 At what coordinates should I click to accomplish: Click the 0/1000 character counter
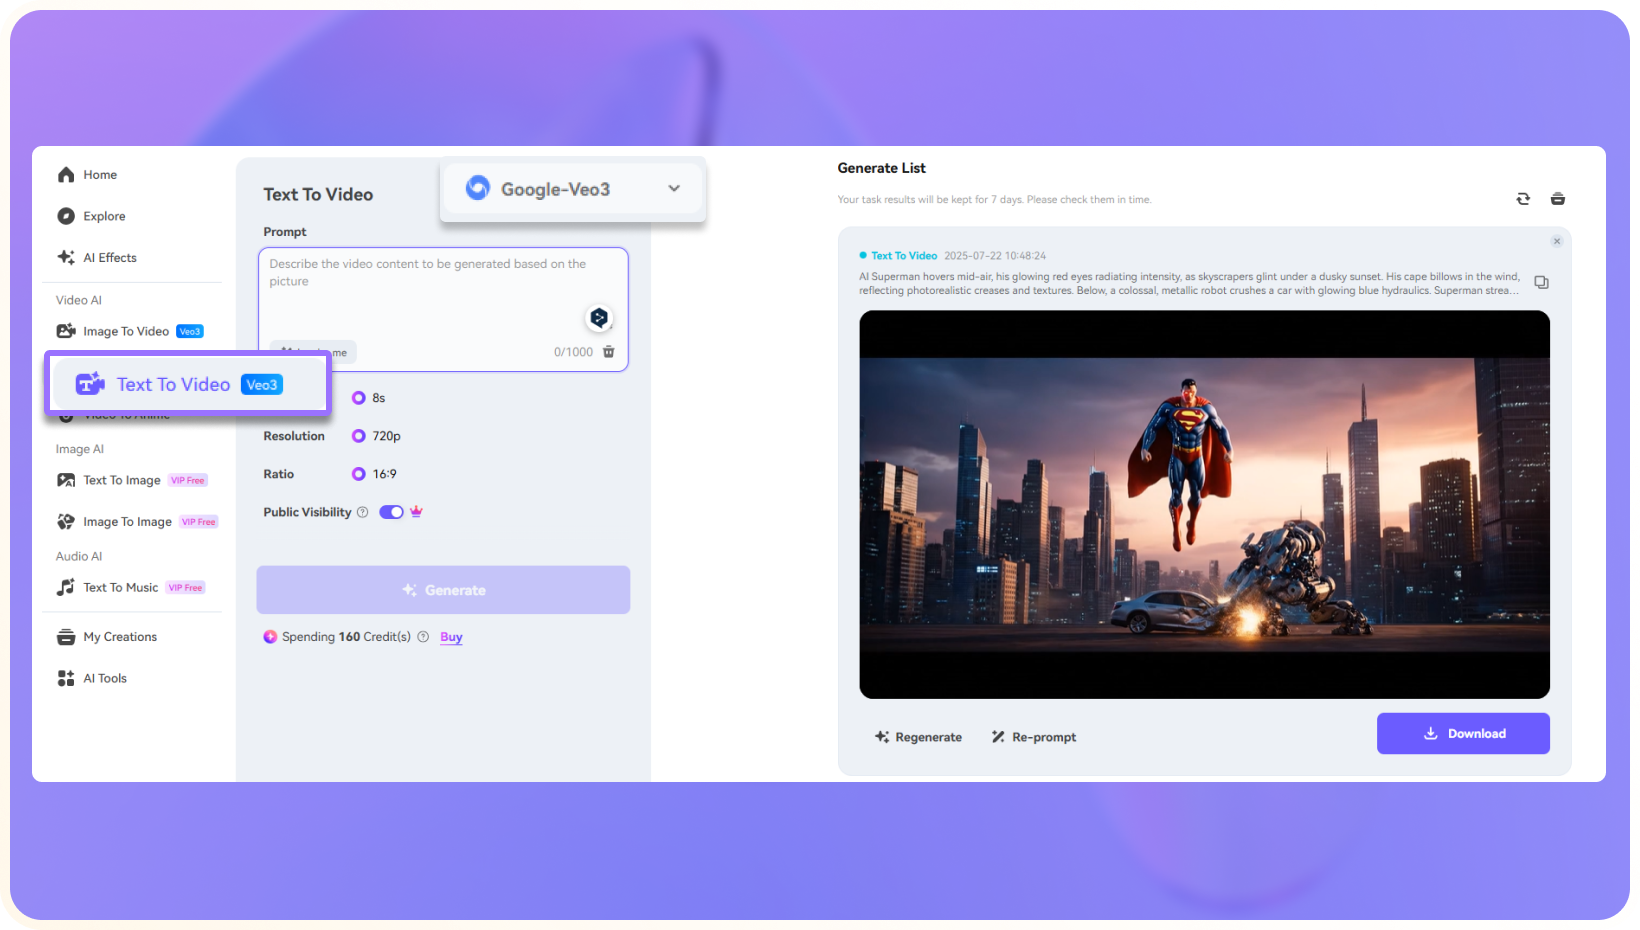[x=573, y=352]
